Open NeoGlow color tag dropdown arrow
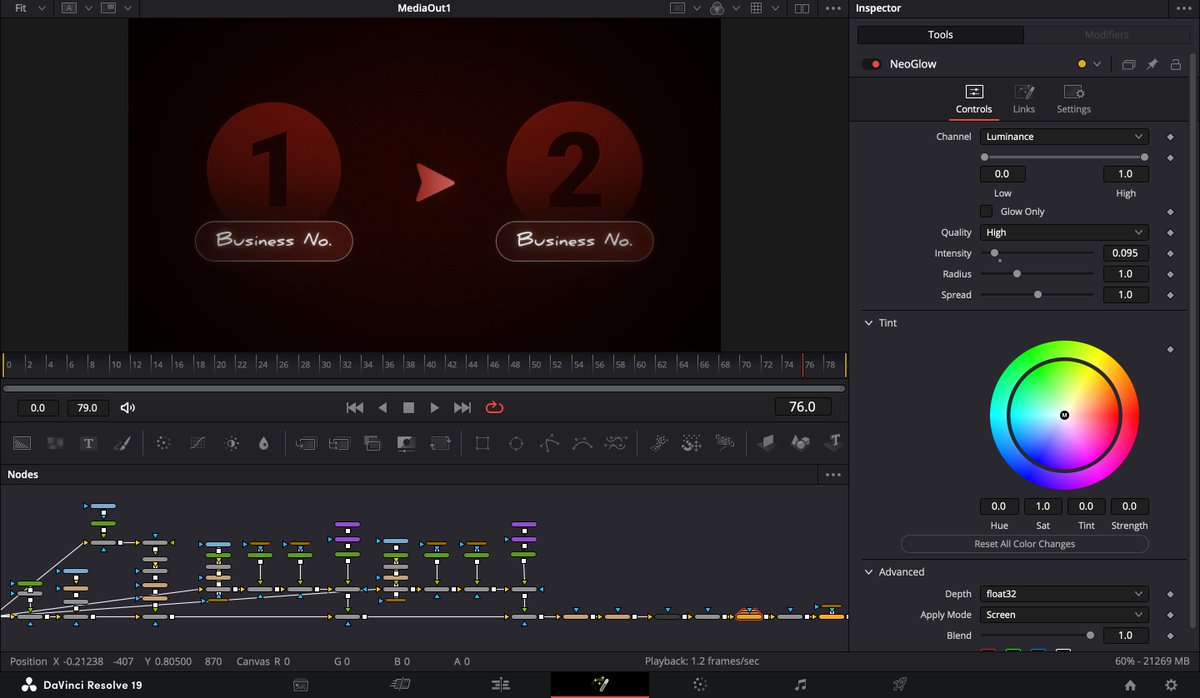 coord(1097,64)
